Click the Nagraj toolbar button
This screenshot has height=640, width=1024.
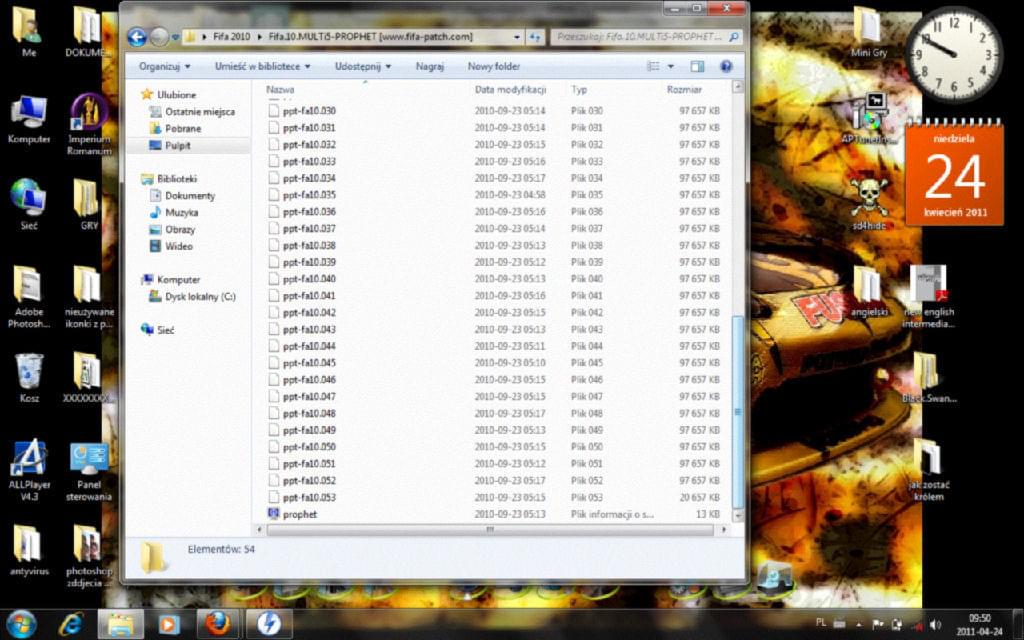430,66
